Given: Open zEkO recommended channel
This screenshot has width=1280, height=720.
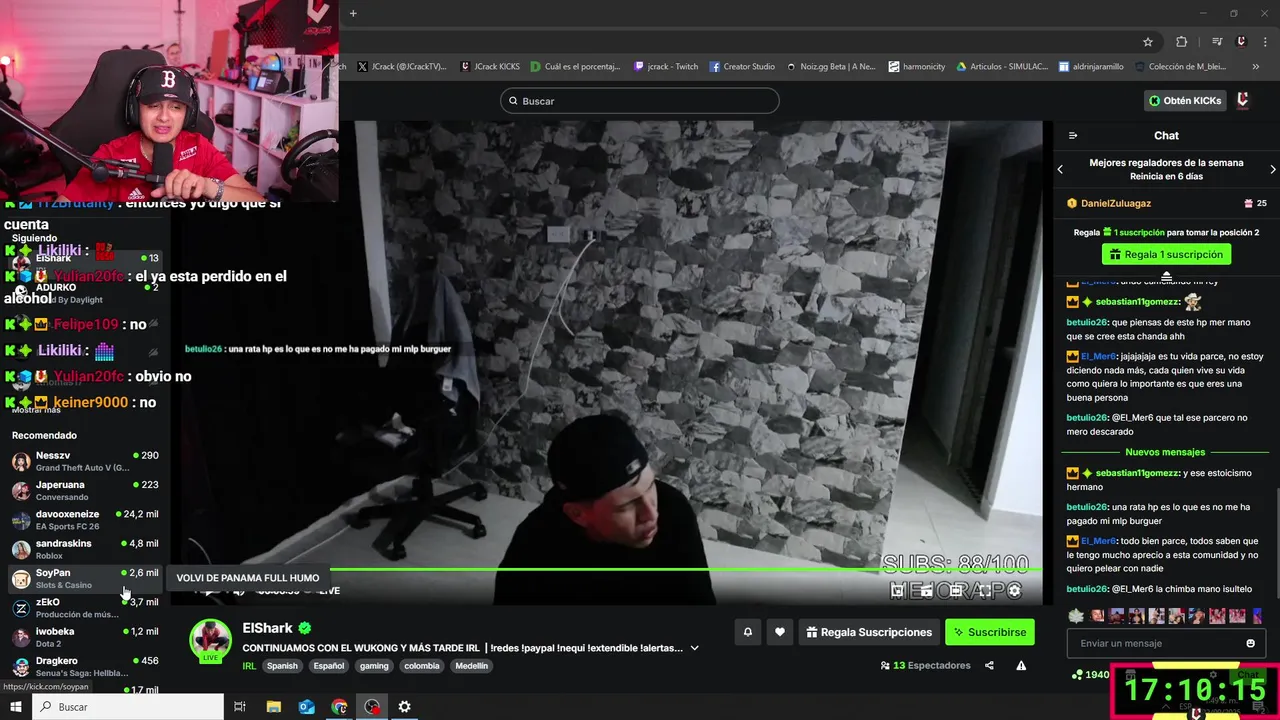Looking at the screenshot, I should (x=84, y=608).
